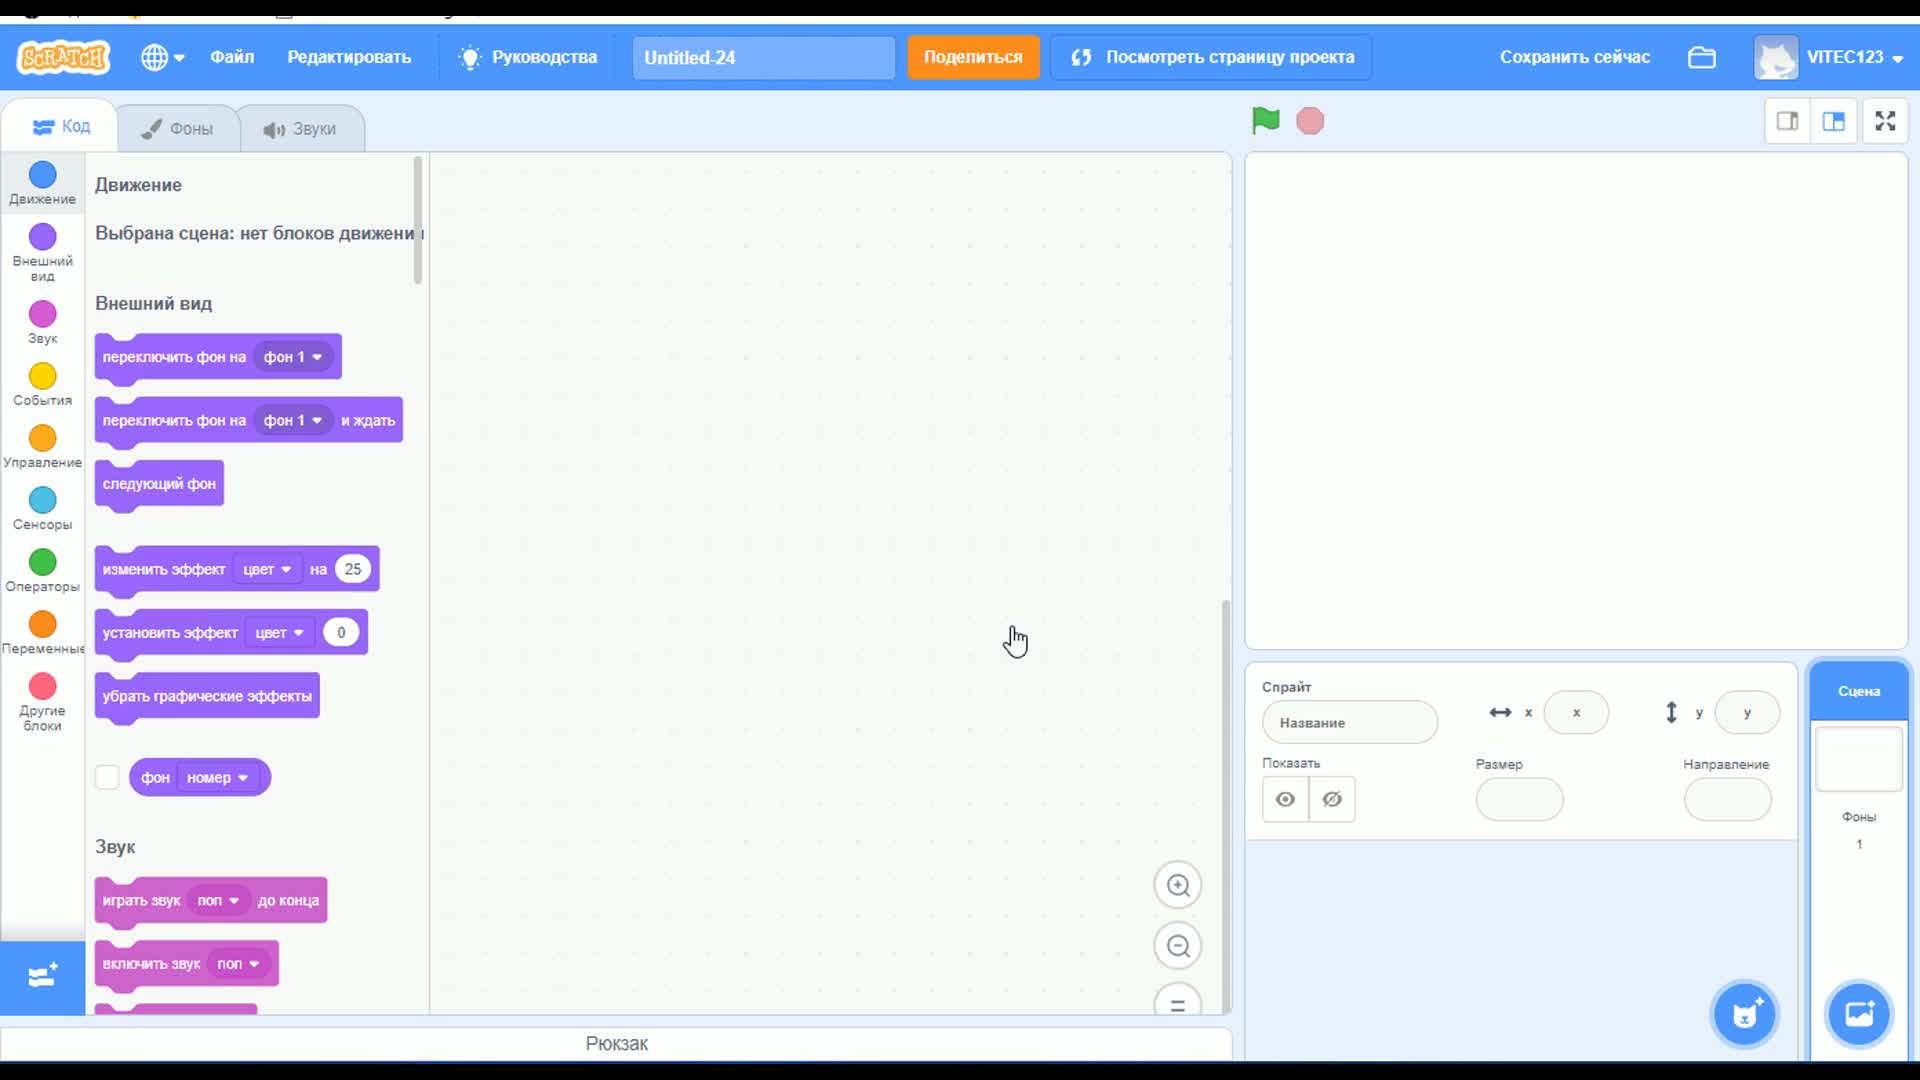Viewport: 1920px width, 1080px height.
Task: Open My Stuff folder icon
Action: coord(1701,57)
